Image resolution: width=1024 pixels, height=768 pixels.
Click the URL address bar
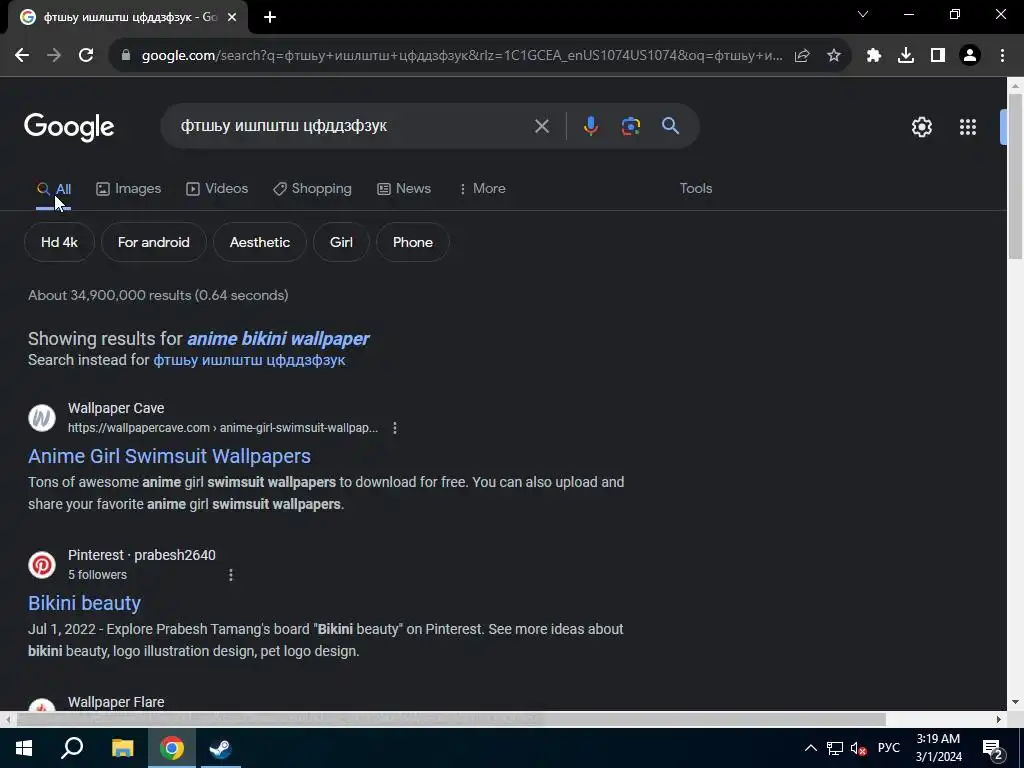461,56
